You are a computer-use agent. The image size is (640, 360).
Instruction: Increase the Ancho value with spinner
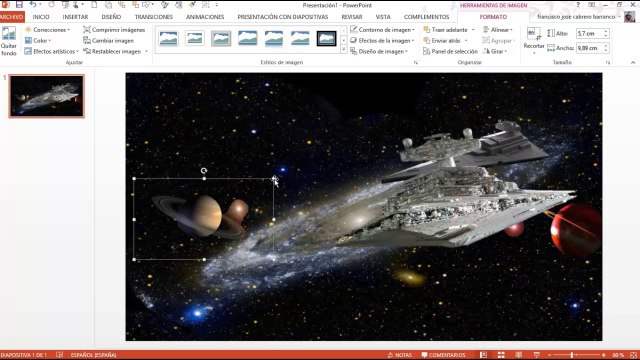[606, 46]
